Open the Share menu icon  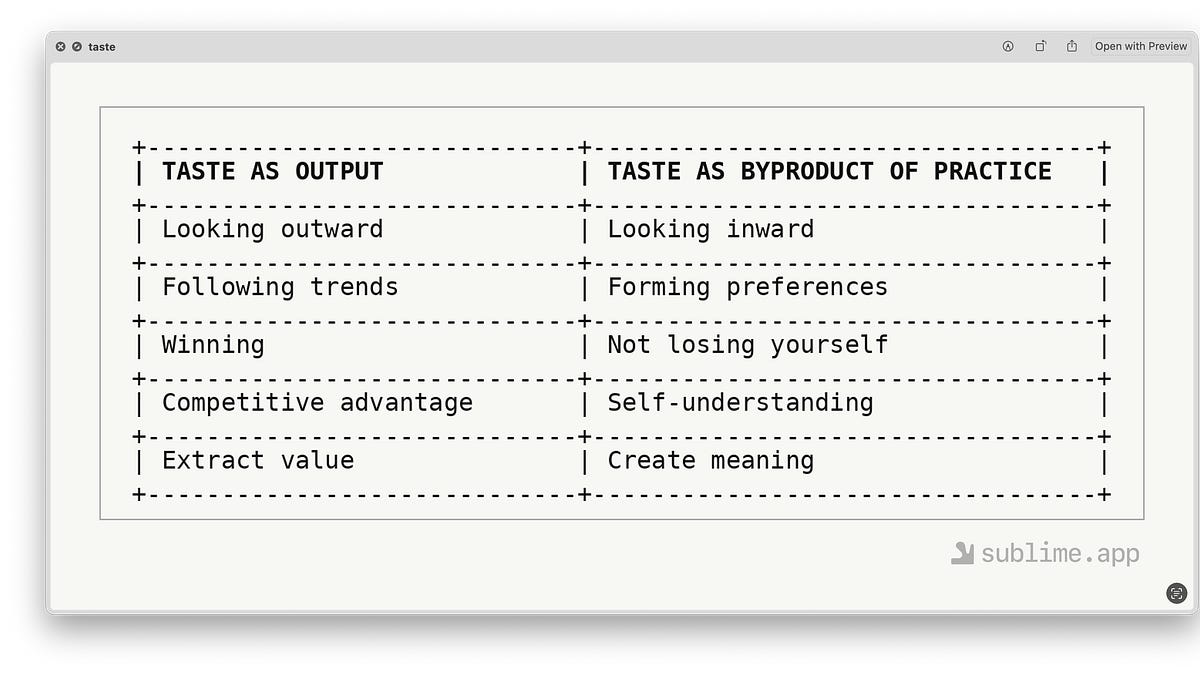[x=1072, y=46]
